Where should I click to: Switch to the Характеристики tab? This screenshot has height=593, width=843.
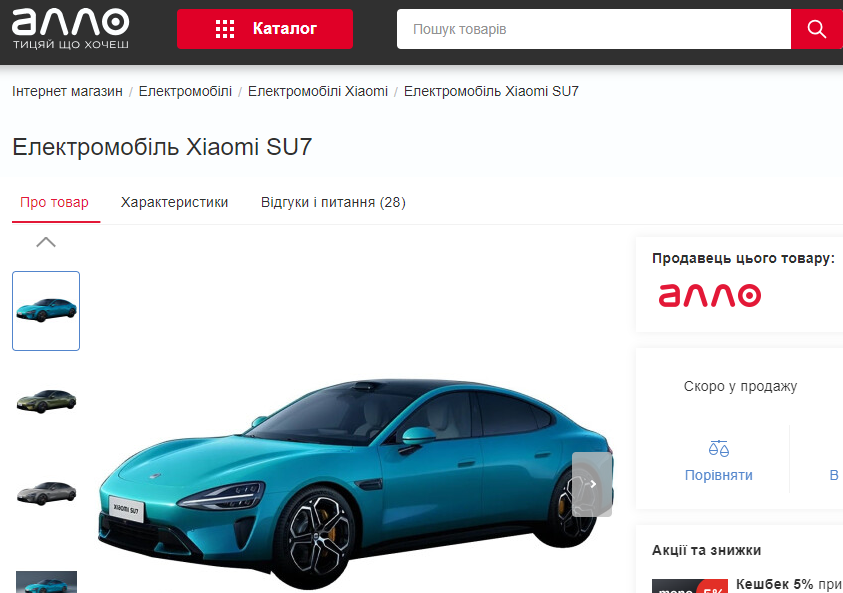[174, 202]
